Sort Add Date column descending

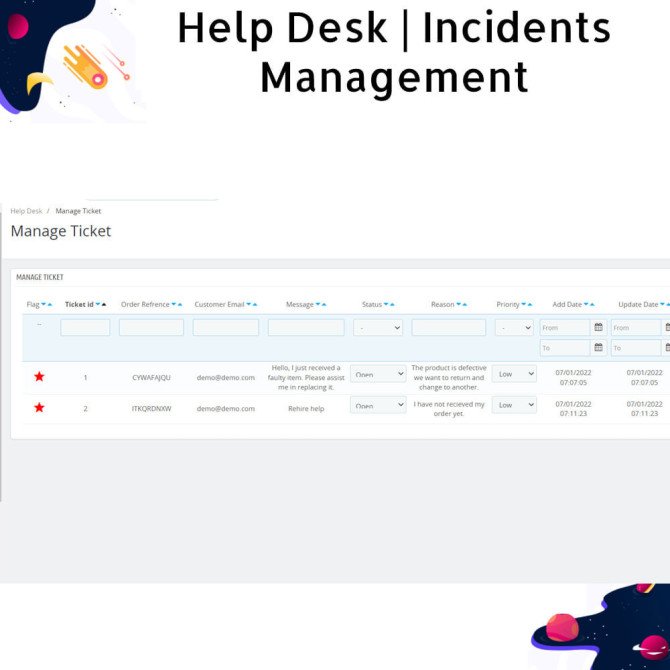(x=586, y=304)
